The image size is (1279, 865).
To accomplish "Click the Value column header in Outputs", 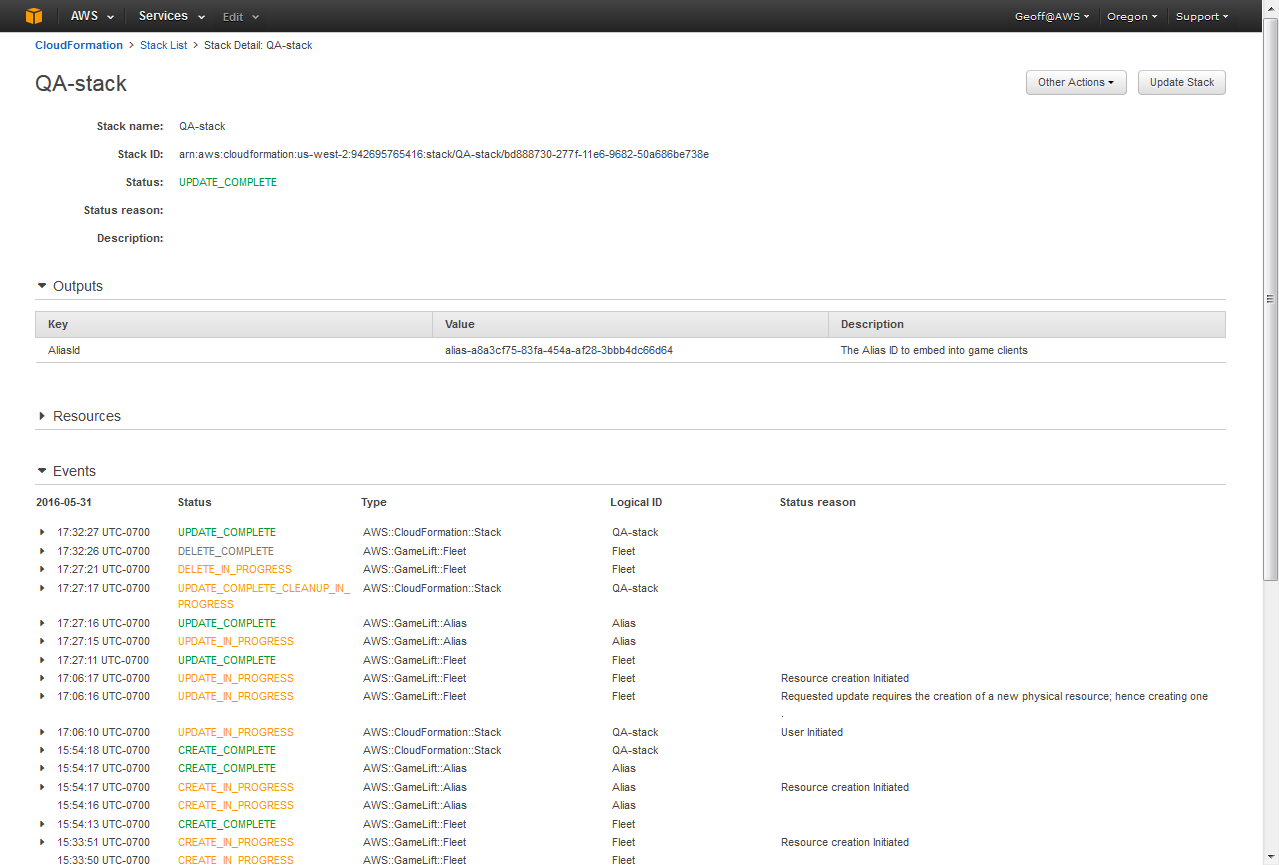I will (x=630, y=324).
